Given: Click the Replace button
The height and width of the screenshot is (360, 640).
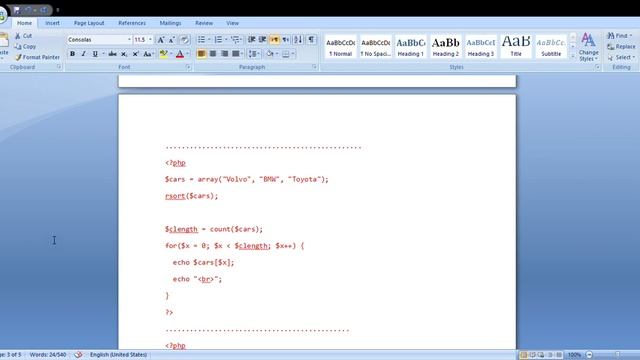Looking at the screenshot, I should pyautogui.click(x=621, y=47).
